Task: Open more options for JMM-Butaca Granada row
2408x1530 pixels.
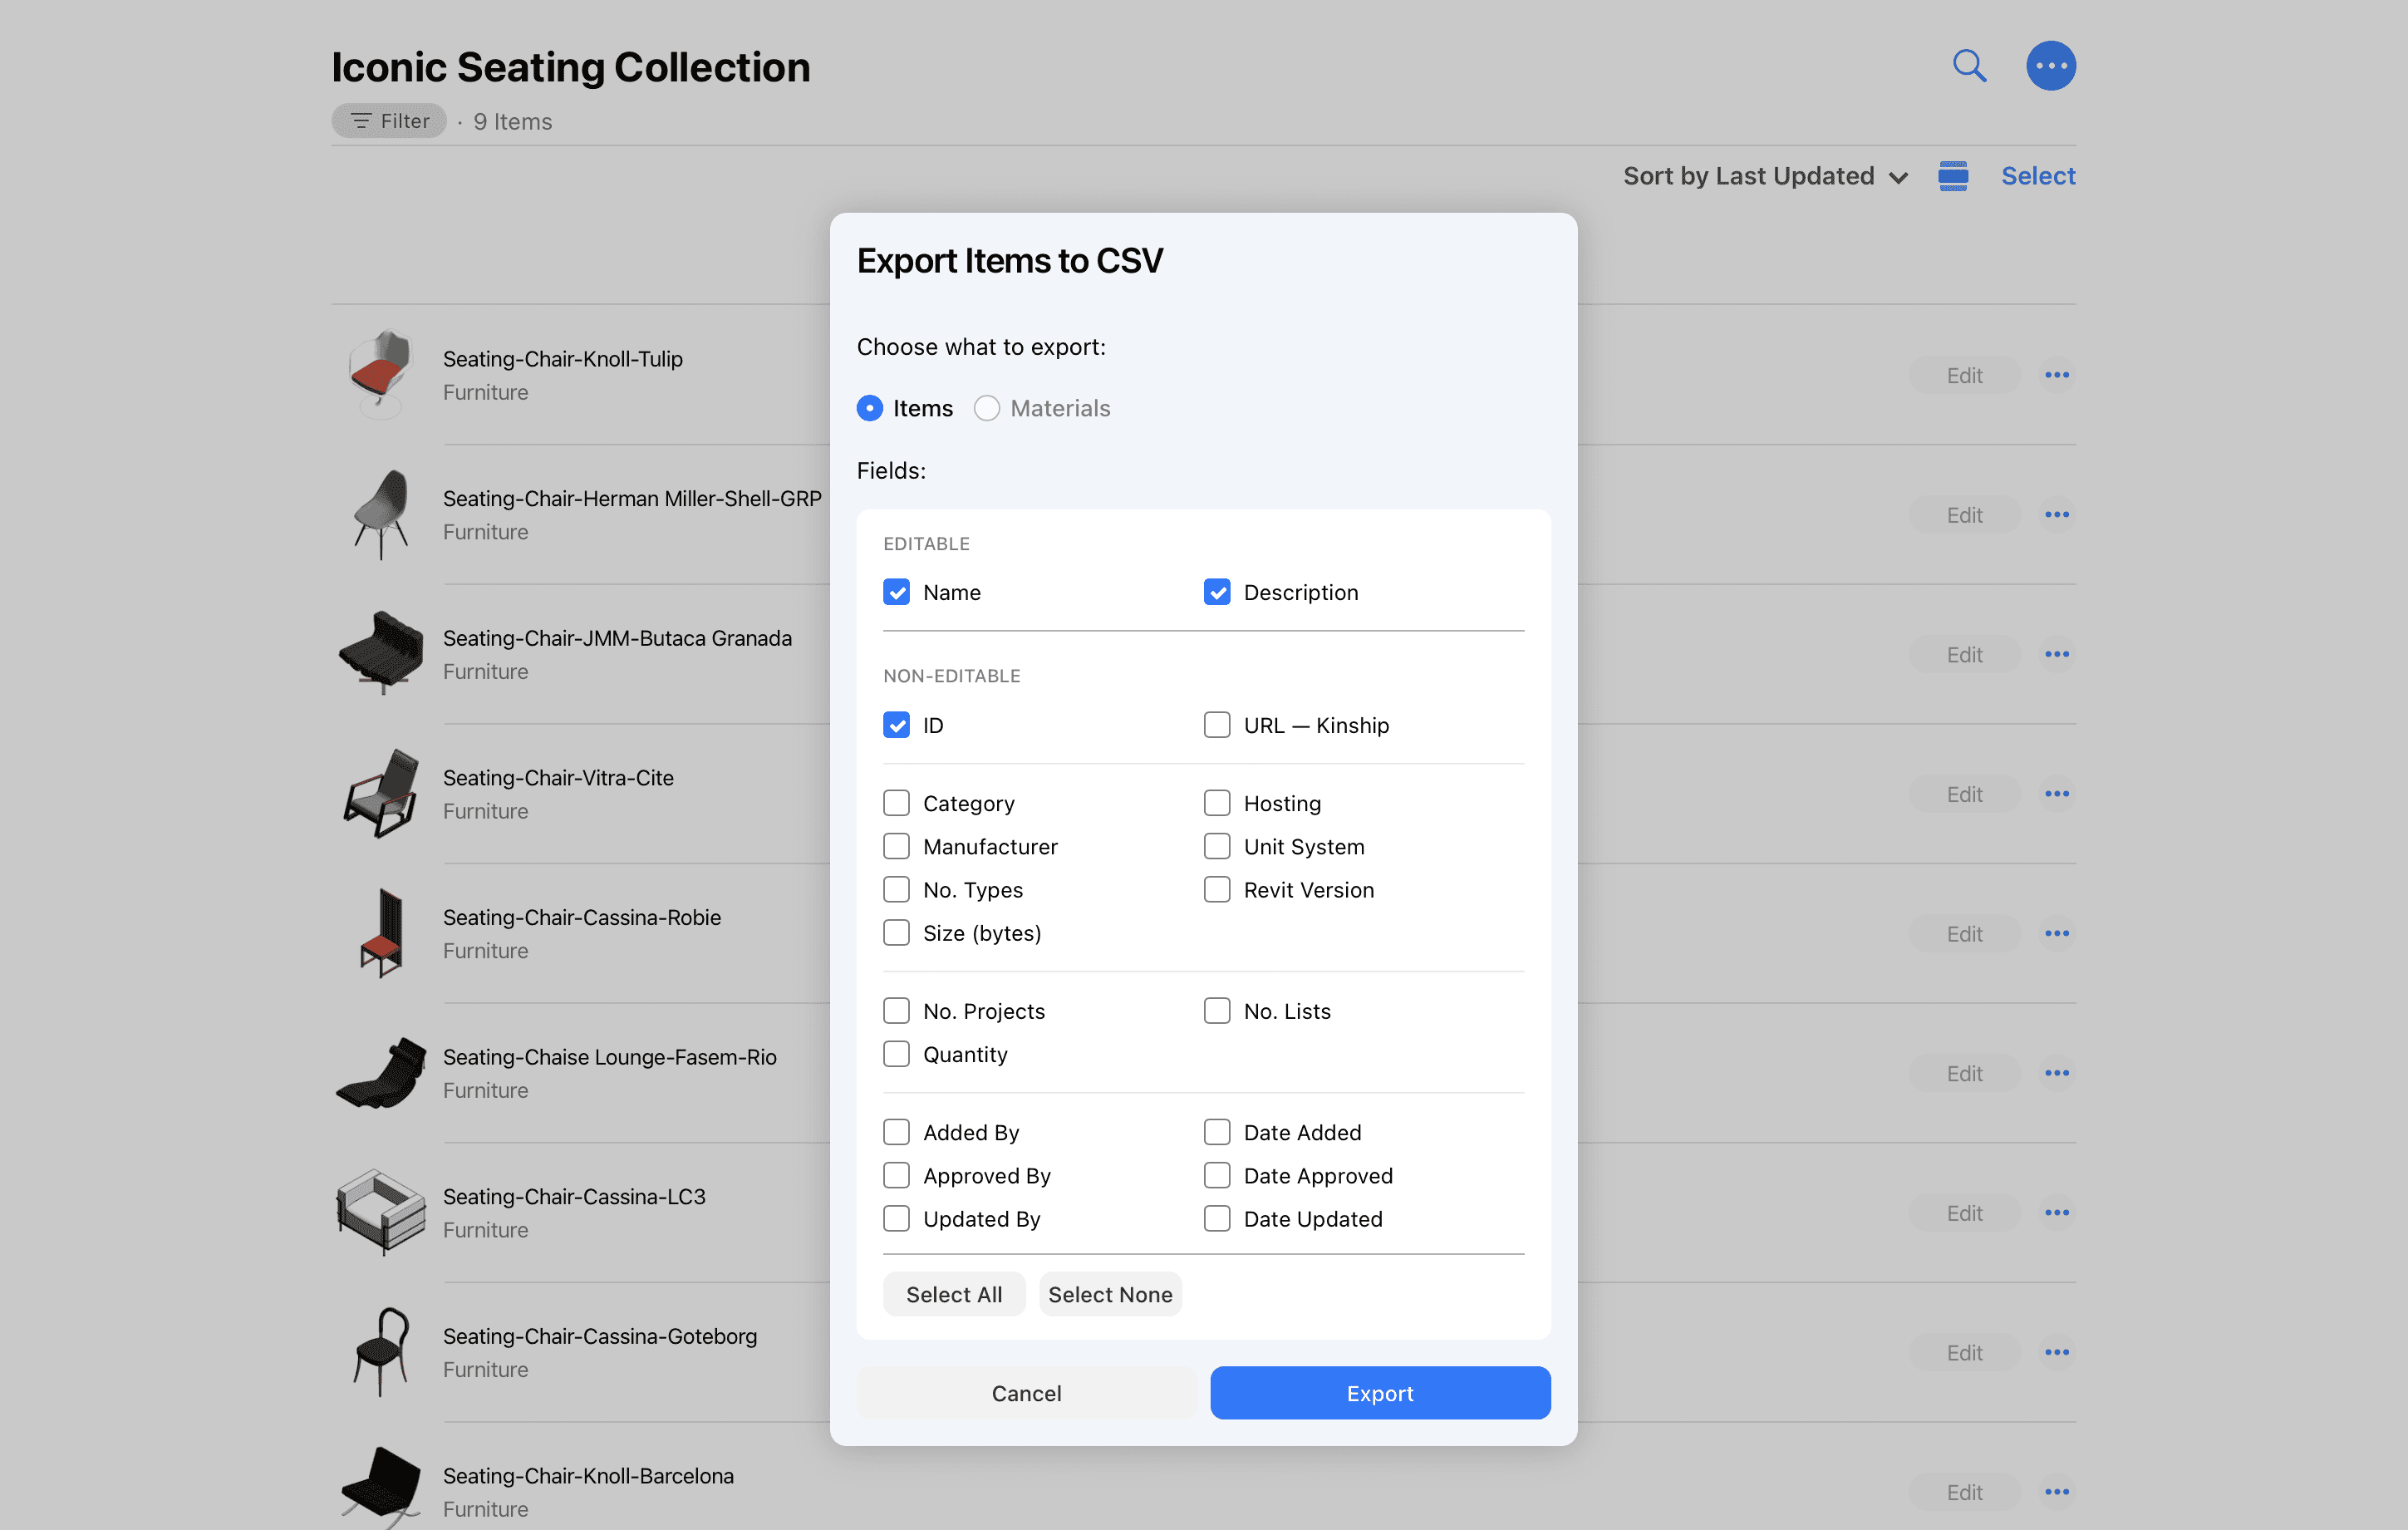Action: coord(2057,655)
